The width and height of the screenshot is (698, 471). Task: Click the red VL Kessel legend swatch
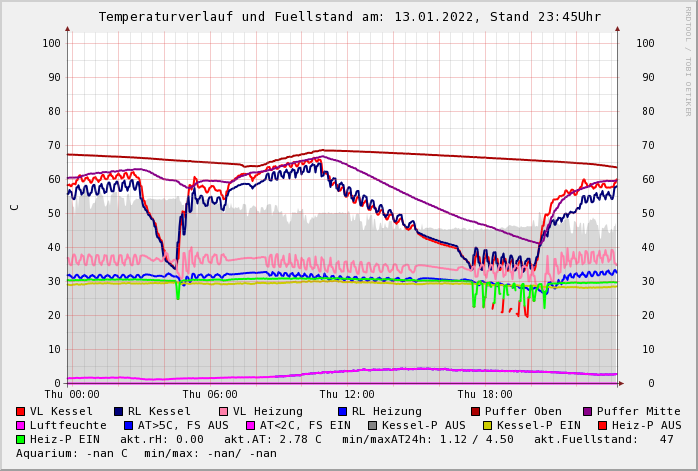[x=21, y=411]
